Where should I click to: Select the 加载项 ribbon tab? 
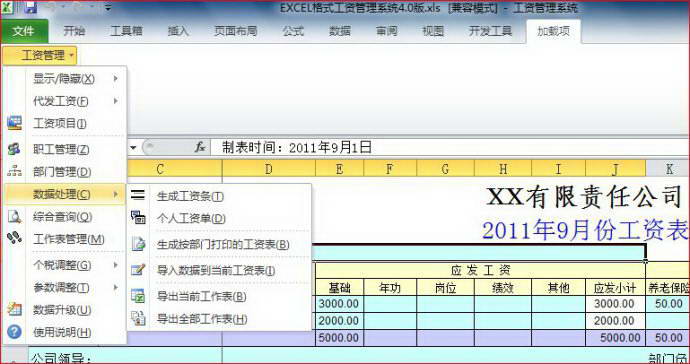pos(553,31)
